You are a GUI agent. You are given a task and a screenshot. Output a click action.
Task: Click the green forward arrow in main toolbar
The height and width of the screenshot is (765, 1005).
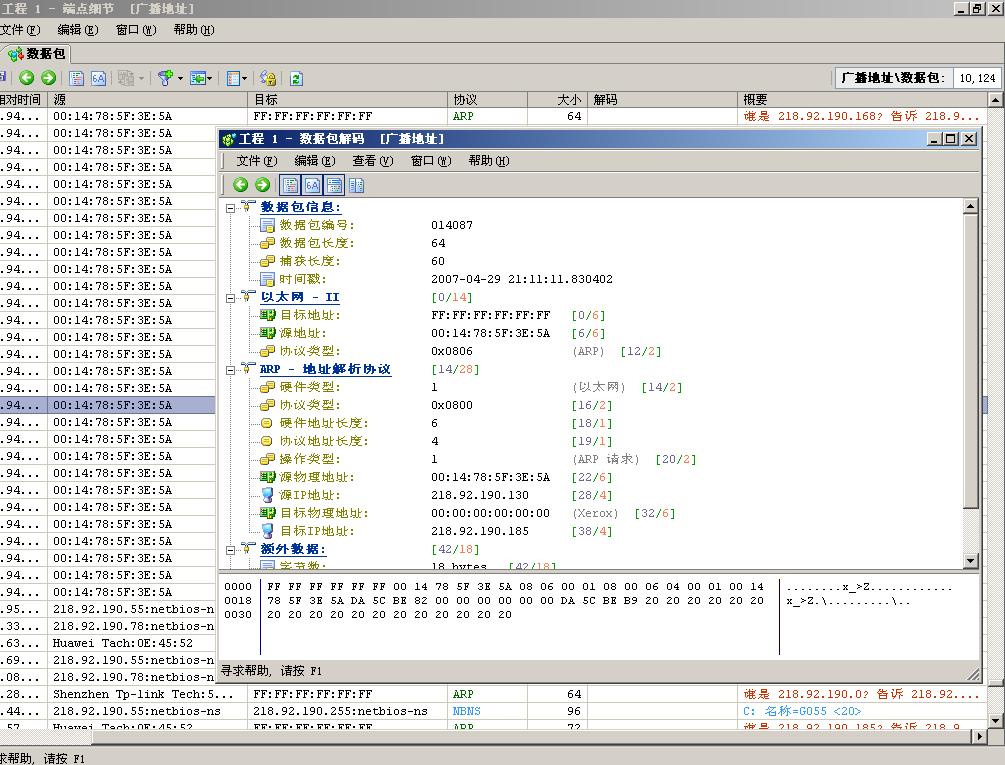coord(47,78)
